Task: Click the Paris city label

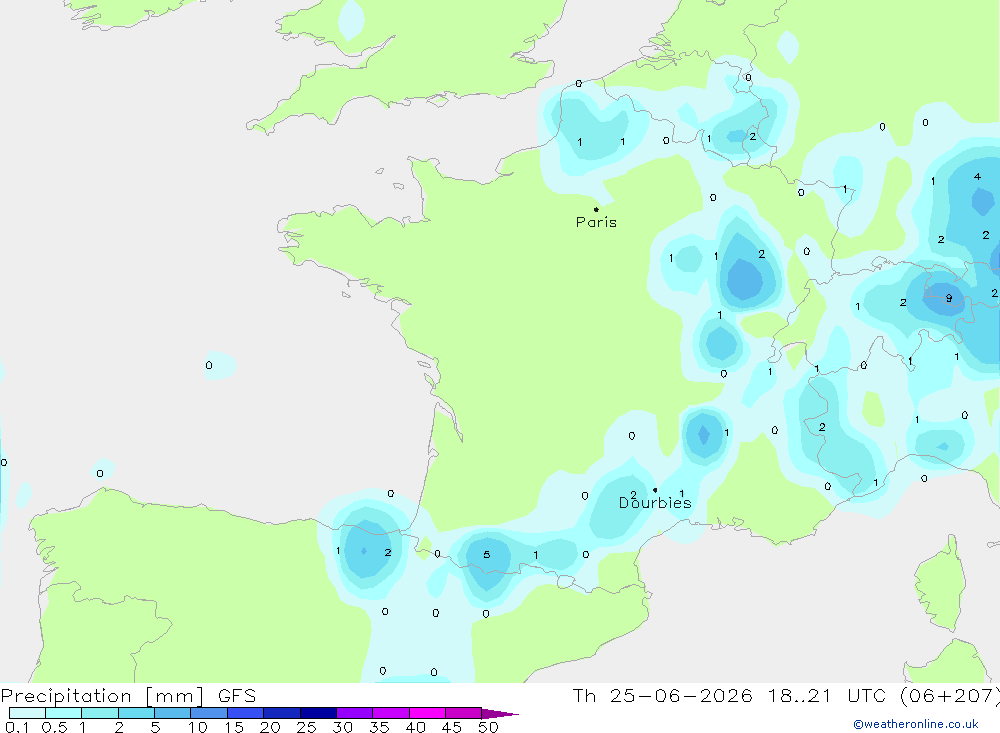Action: pos(596,222)
